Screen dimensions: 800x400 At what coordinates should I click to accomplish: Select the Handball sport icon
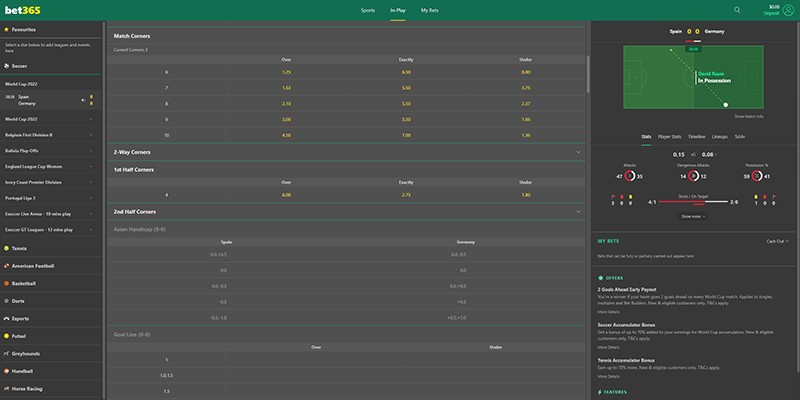point(7,371)
